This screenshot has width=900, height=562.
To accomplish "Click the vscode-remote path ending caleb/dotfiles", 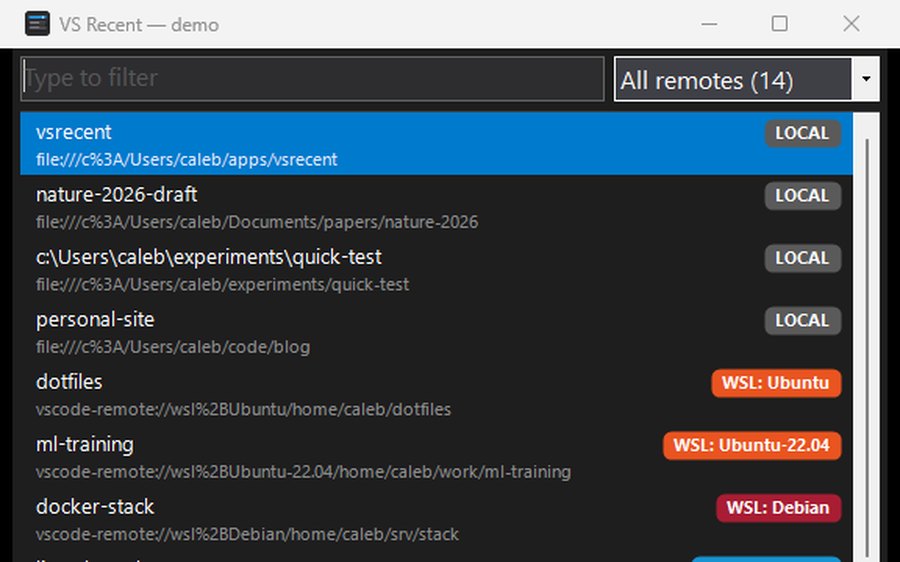I will [243, 410].
